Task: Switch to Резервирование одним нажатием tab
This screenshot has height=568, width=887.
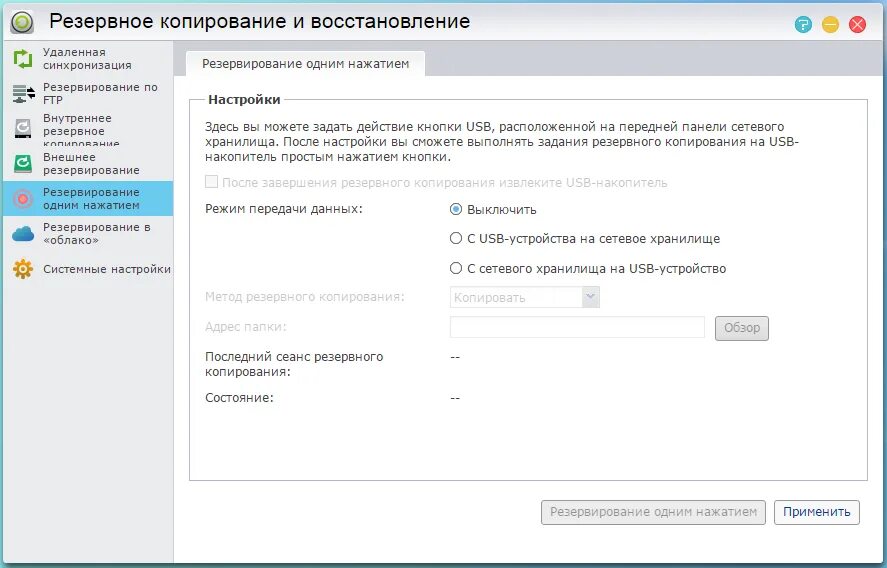Action: (305, 64)
